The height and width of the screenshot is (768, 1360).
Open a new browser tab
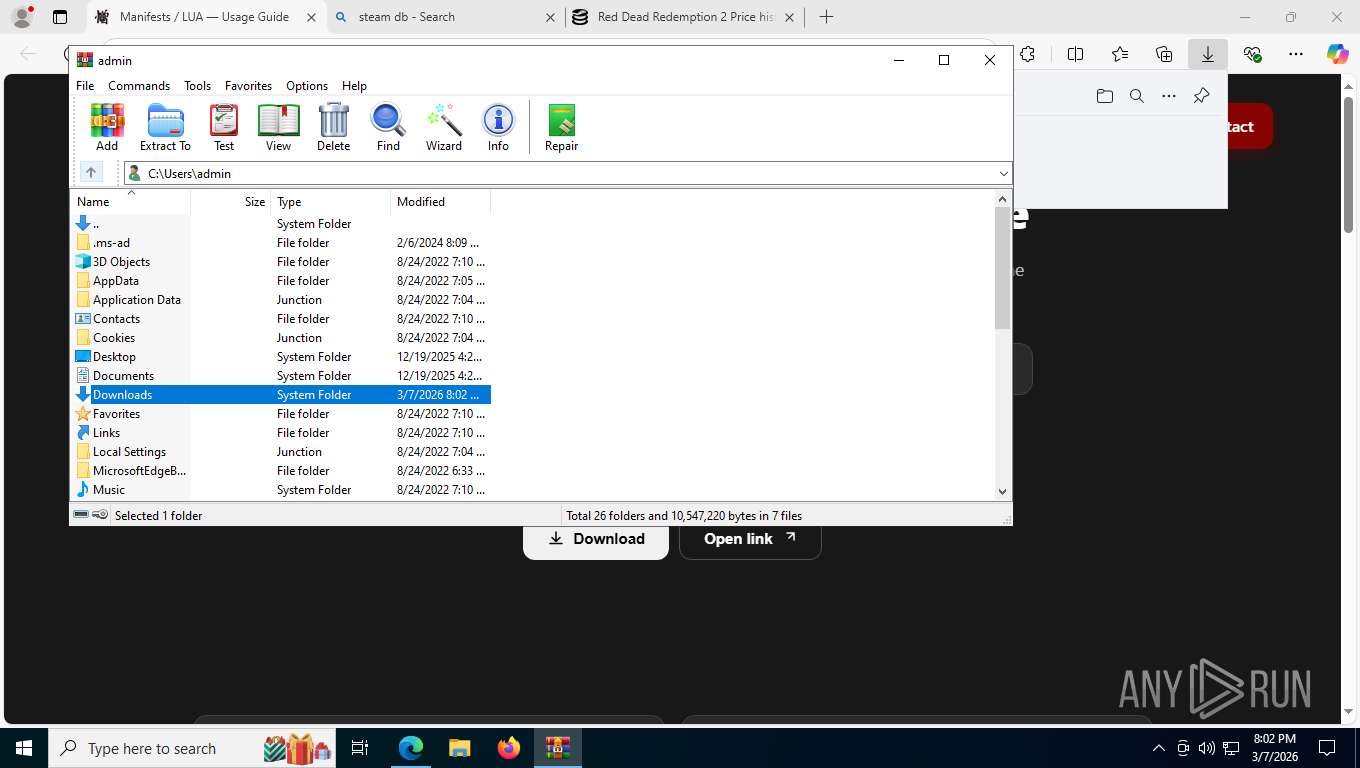(x=826, y=17)
